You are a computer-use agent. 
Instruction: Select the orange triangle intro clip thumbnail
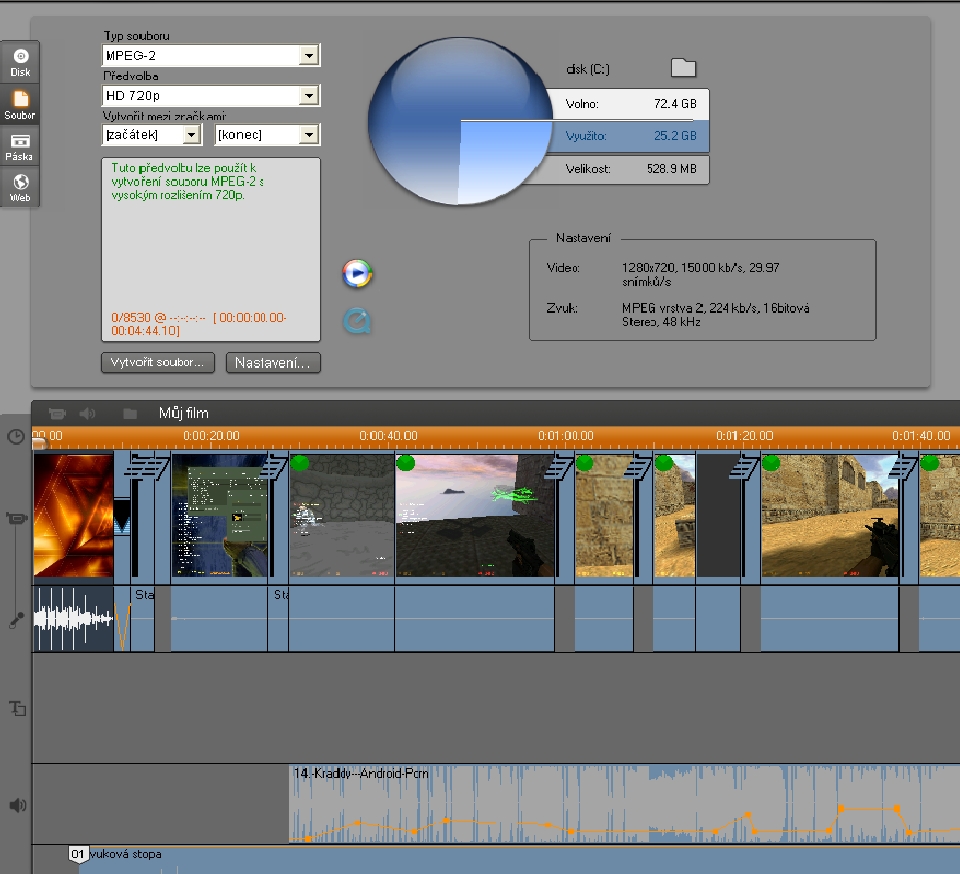tap(73, 516)
